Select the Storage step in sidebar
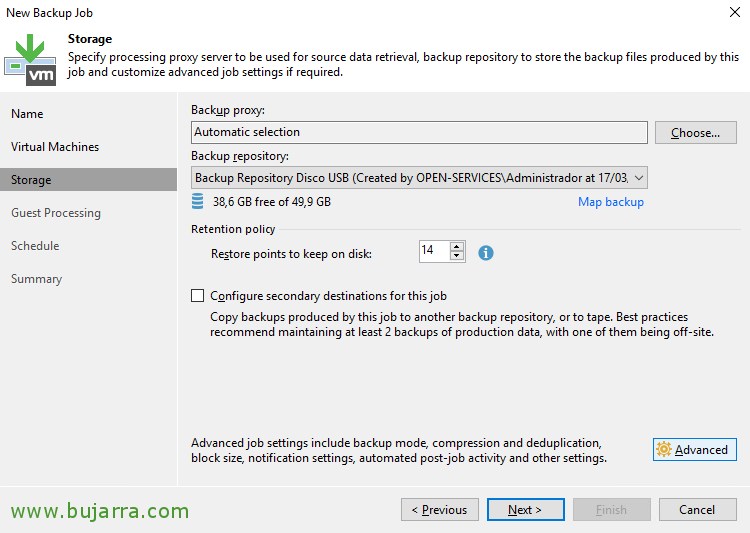This screenshot has height=533, width=750. 88,180
